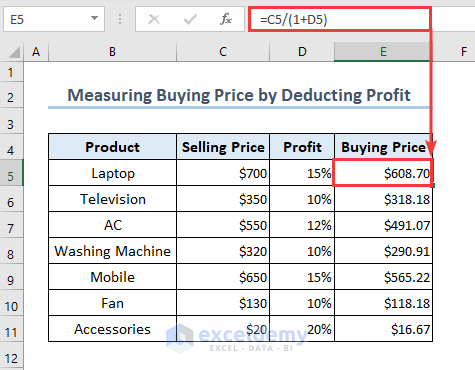This screenshot has height=370, width=475.
Task: Select column A header
Action: pyautogui.click(x=36, y=52)
